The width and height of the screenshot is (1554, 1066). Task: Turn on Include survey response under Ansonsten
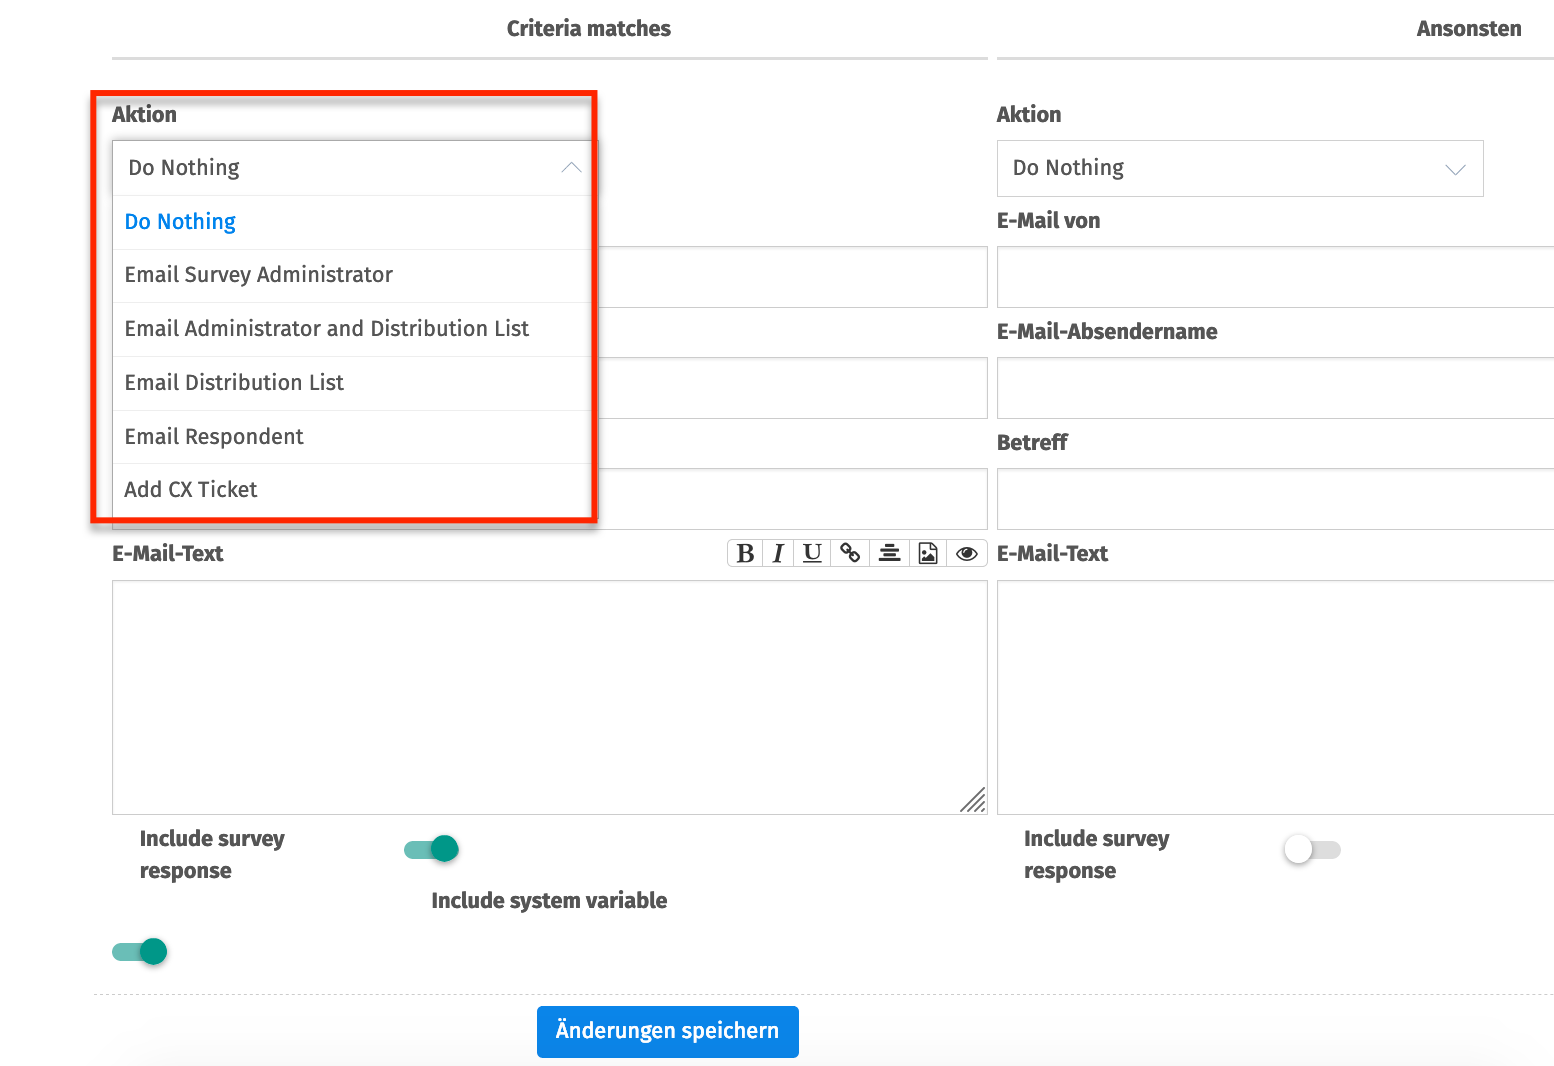pyautogui.click(x=1312, y=848)
